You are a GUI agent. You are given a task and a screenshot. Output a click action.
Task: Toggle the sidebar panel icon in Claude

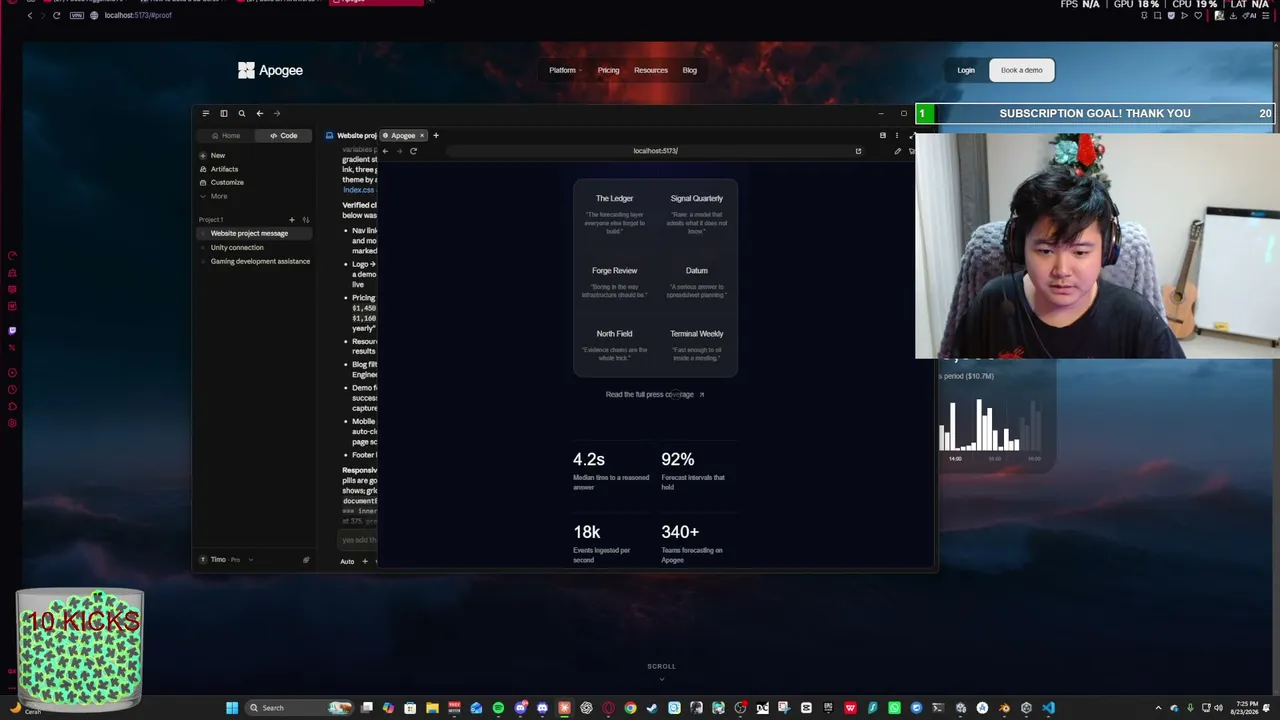coord(224,113)
